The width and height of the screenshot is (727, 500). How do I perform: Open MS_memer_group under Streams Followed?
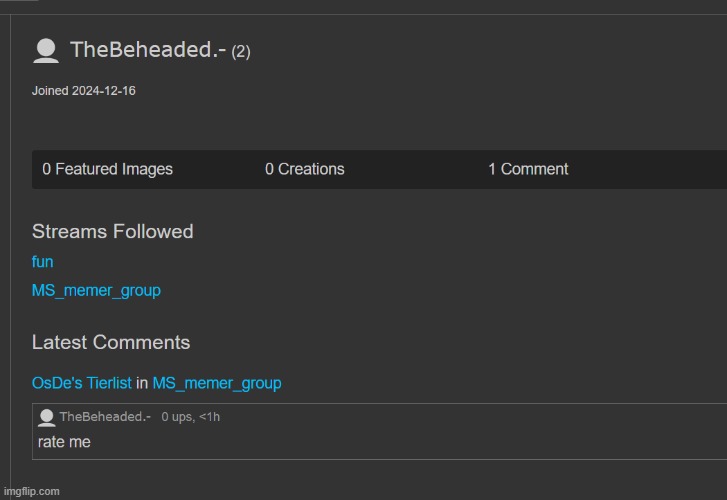96,291
